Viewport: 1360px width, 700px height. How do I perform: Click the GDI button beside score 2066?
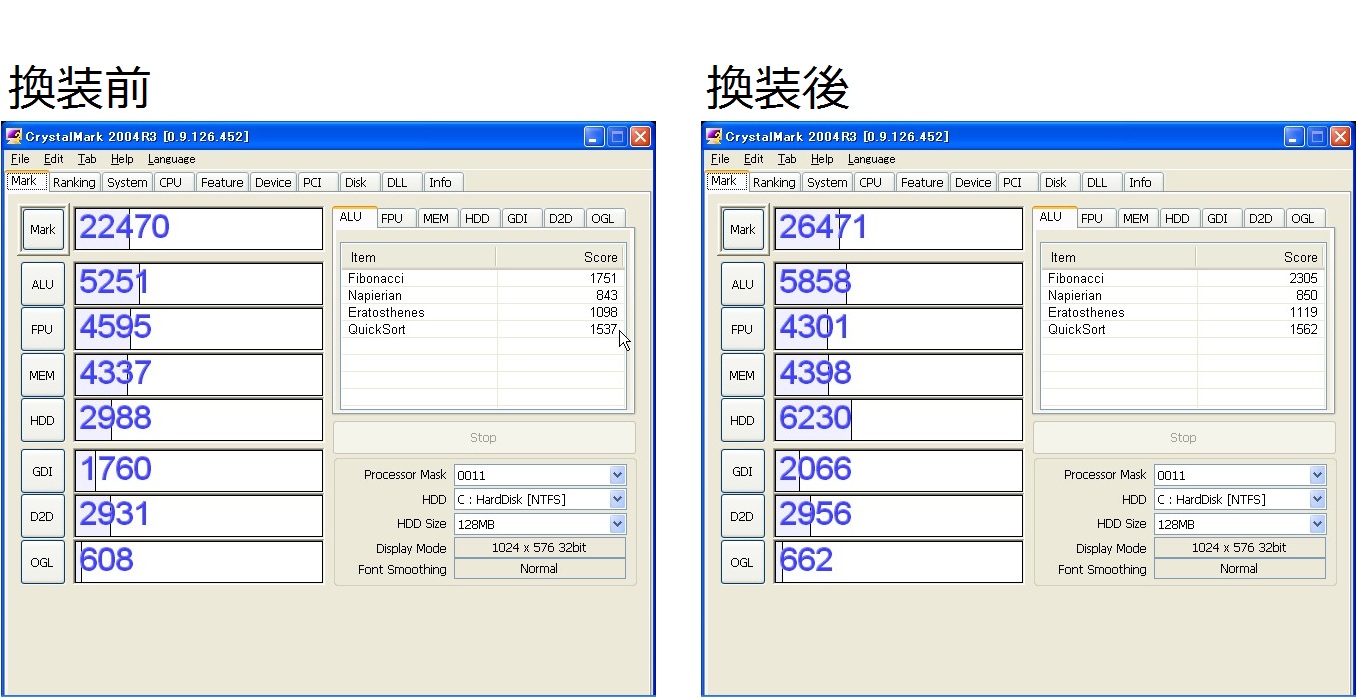click(742, 471)
